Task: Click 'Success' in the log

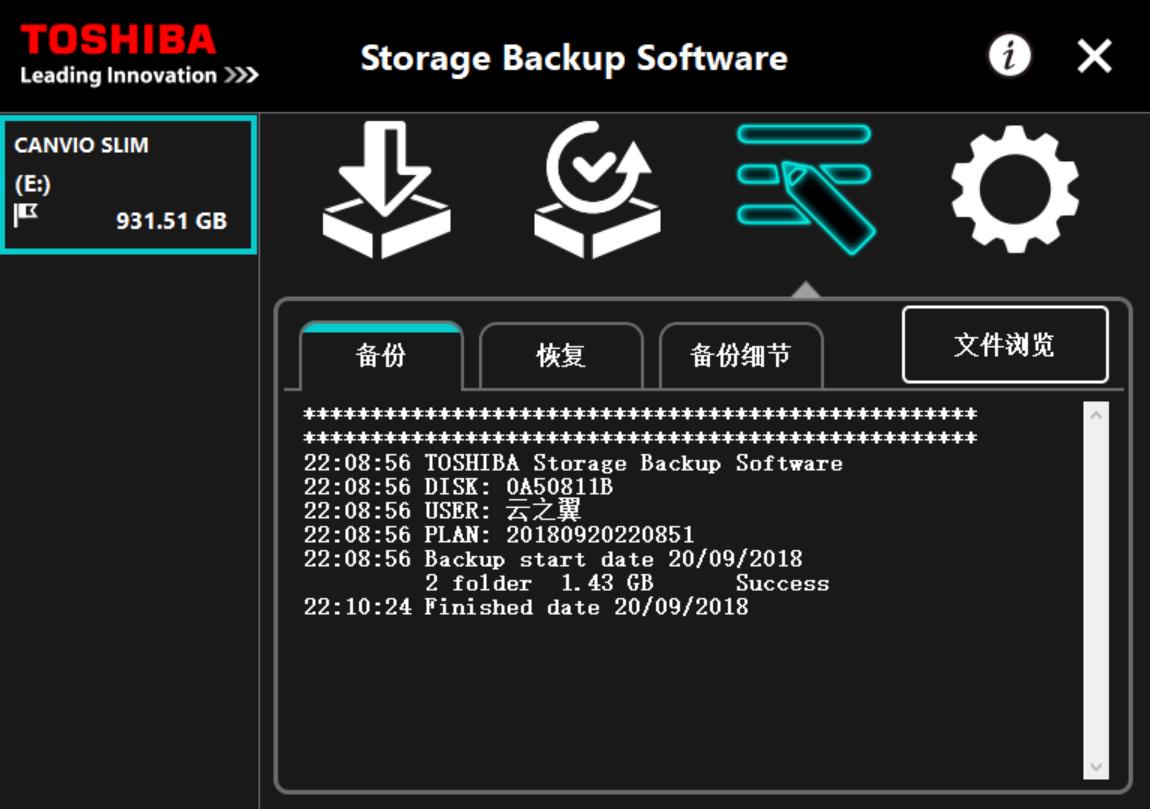Action: tap(783, 583)
